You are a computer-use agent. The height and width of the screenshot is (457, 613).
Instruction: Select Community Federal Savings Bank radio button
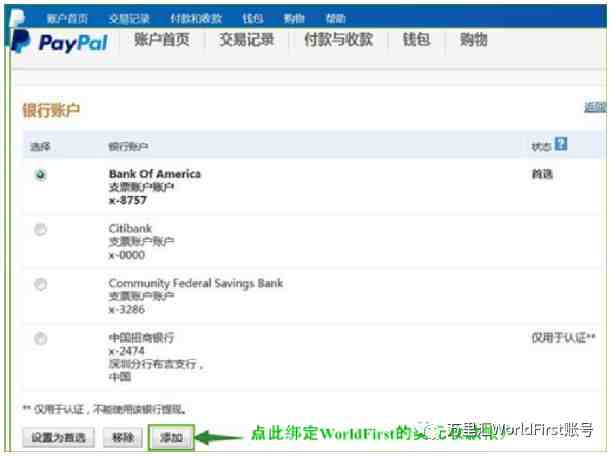[x=41, y=284]
